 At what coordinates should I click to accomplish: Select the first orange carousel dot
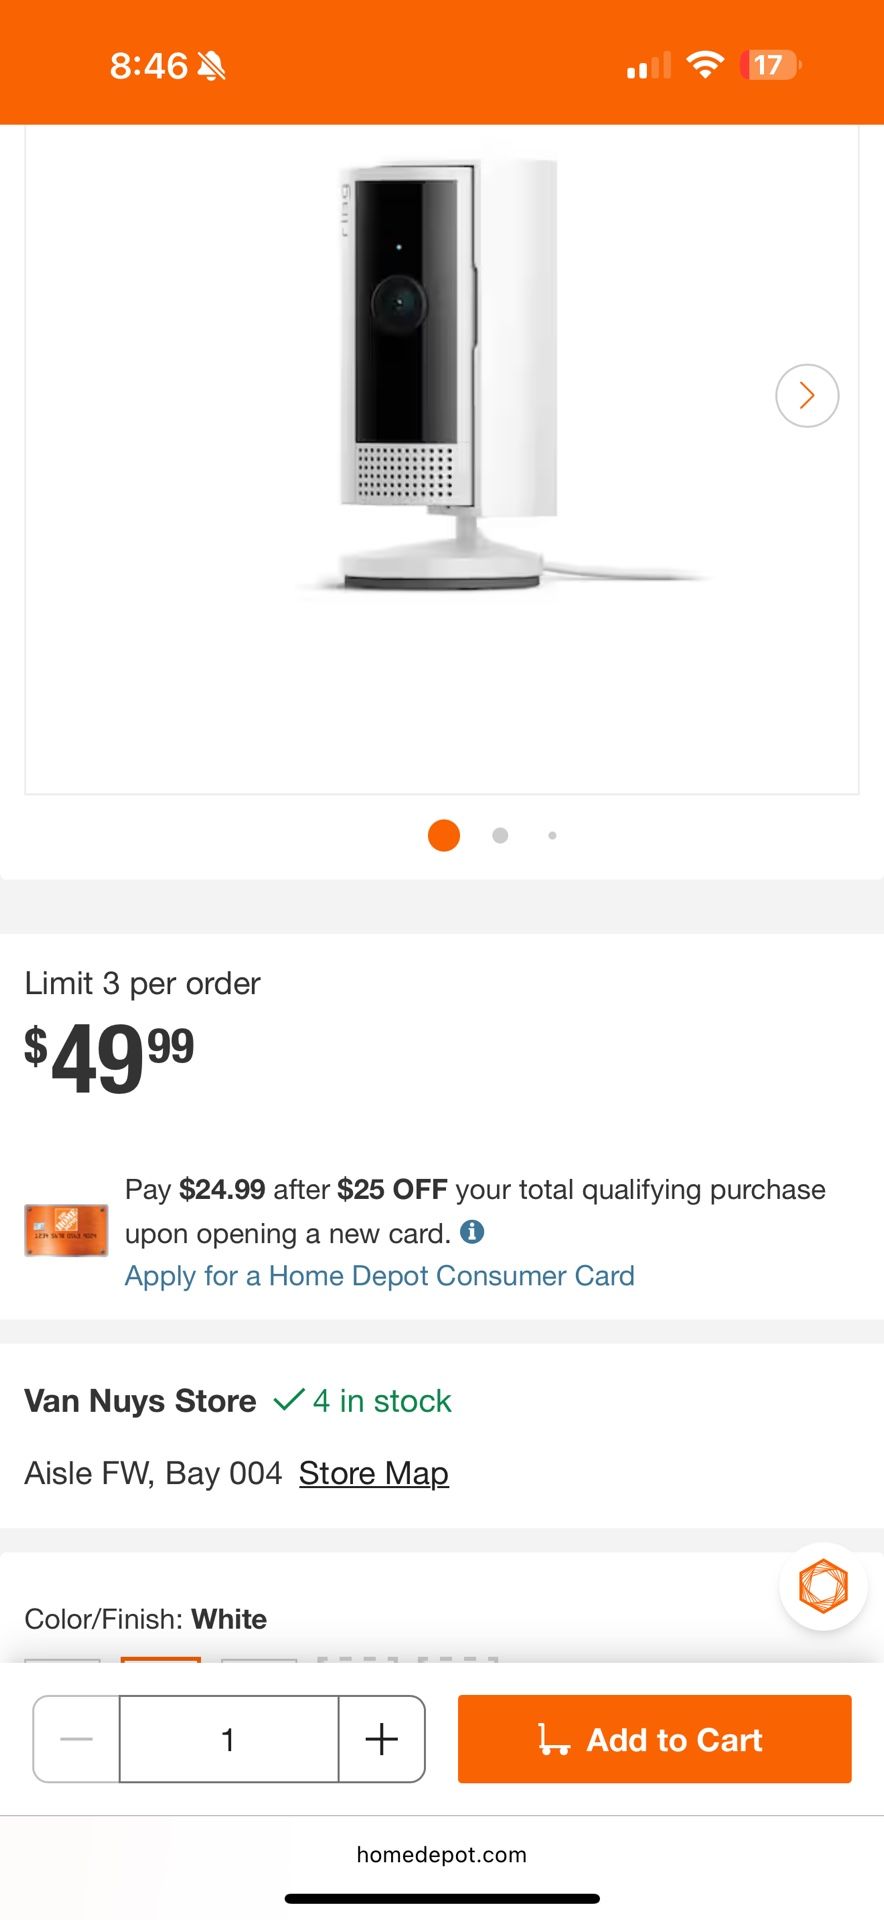click(x=444, y=835)
